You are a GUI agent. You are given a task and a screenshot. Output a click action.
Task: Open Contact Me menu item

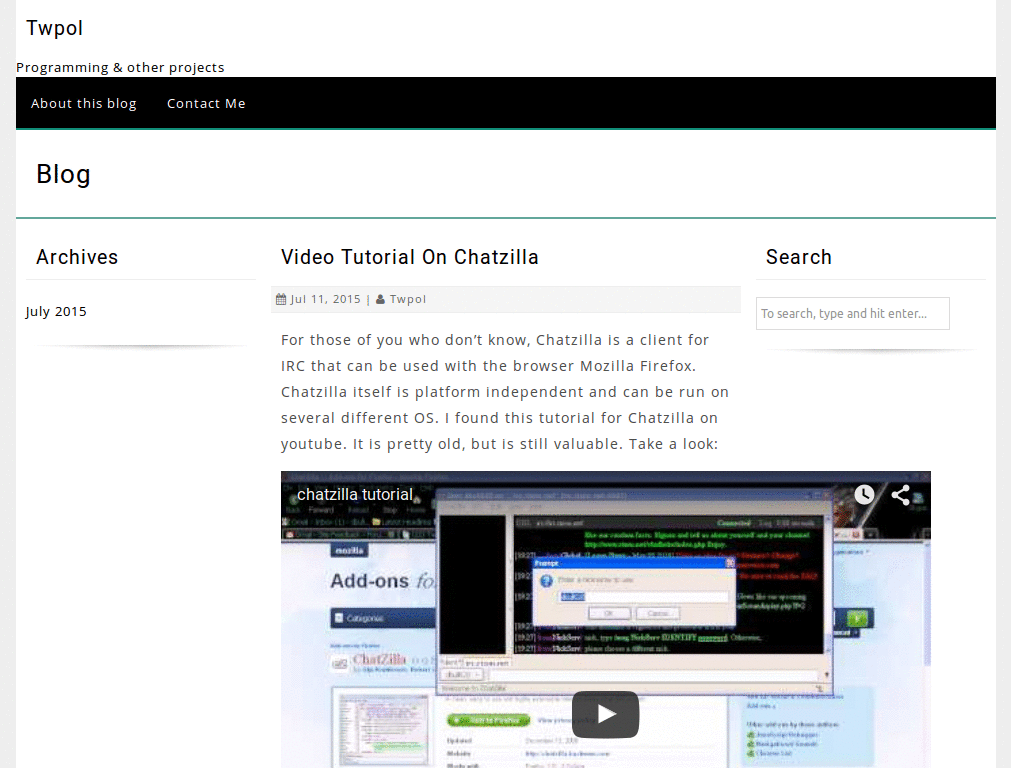[x=206, y=103]
